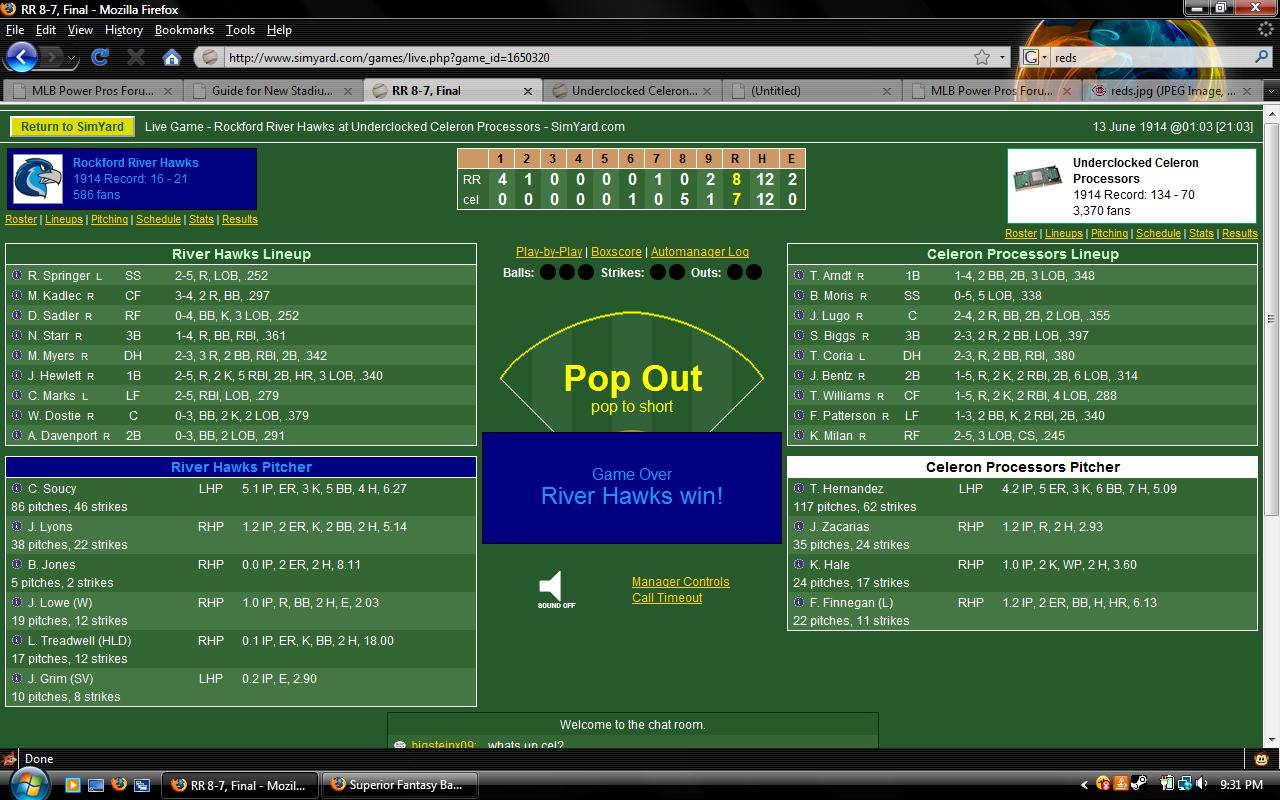The width and height of the screenshot is (1280, 800).
Task: Click the info icon next to T. Hernandez
Action: click(x=799, y=488)
